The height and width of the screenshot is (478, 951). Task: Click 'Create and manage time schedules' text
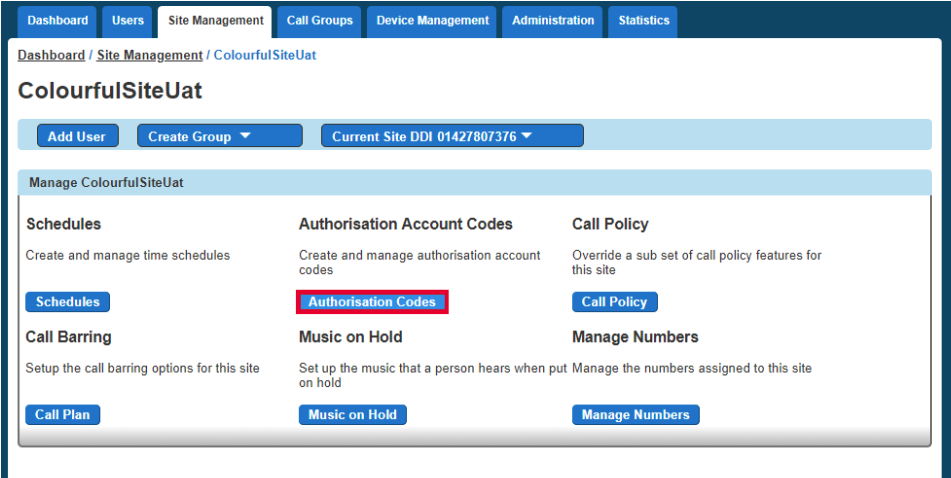point(128,255)
